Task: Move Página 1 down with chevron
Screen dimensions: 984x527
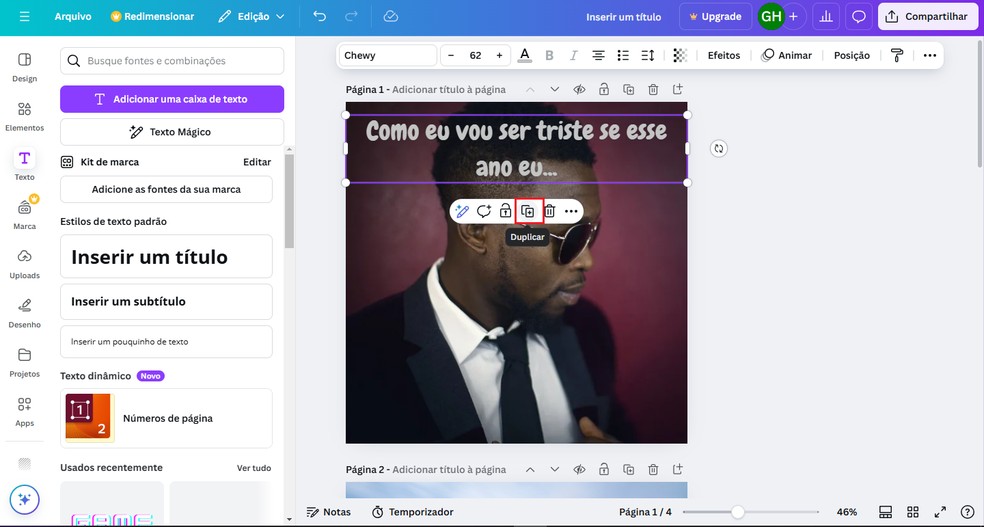Action: coord(554,89)
